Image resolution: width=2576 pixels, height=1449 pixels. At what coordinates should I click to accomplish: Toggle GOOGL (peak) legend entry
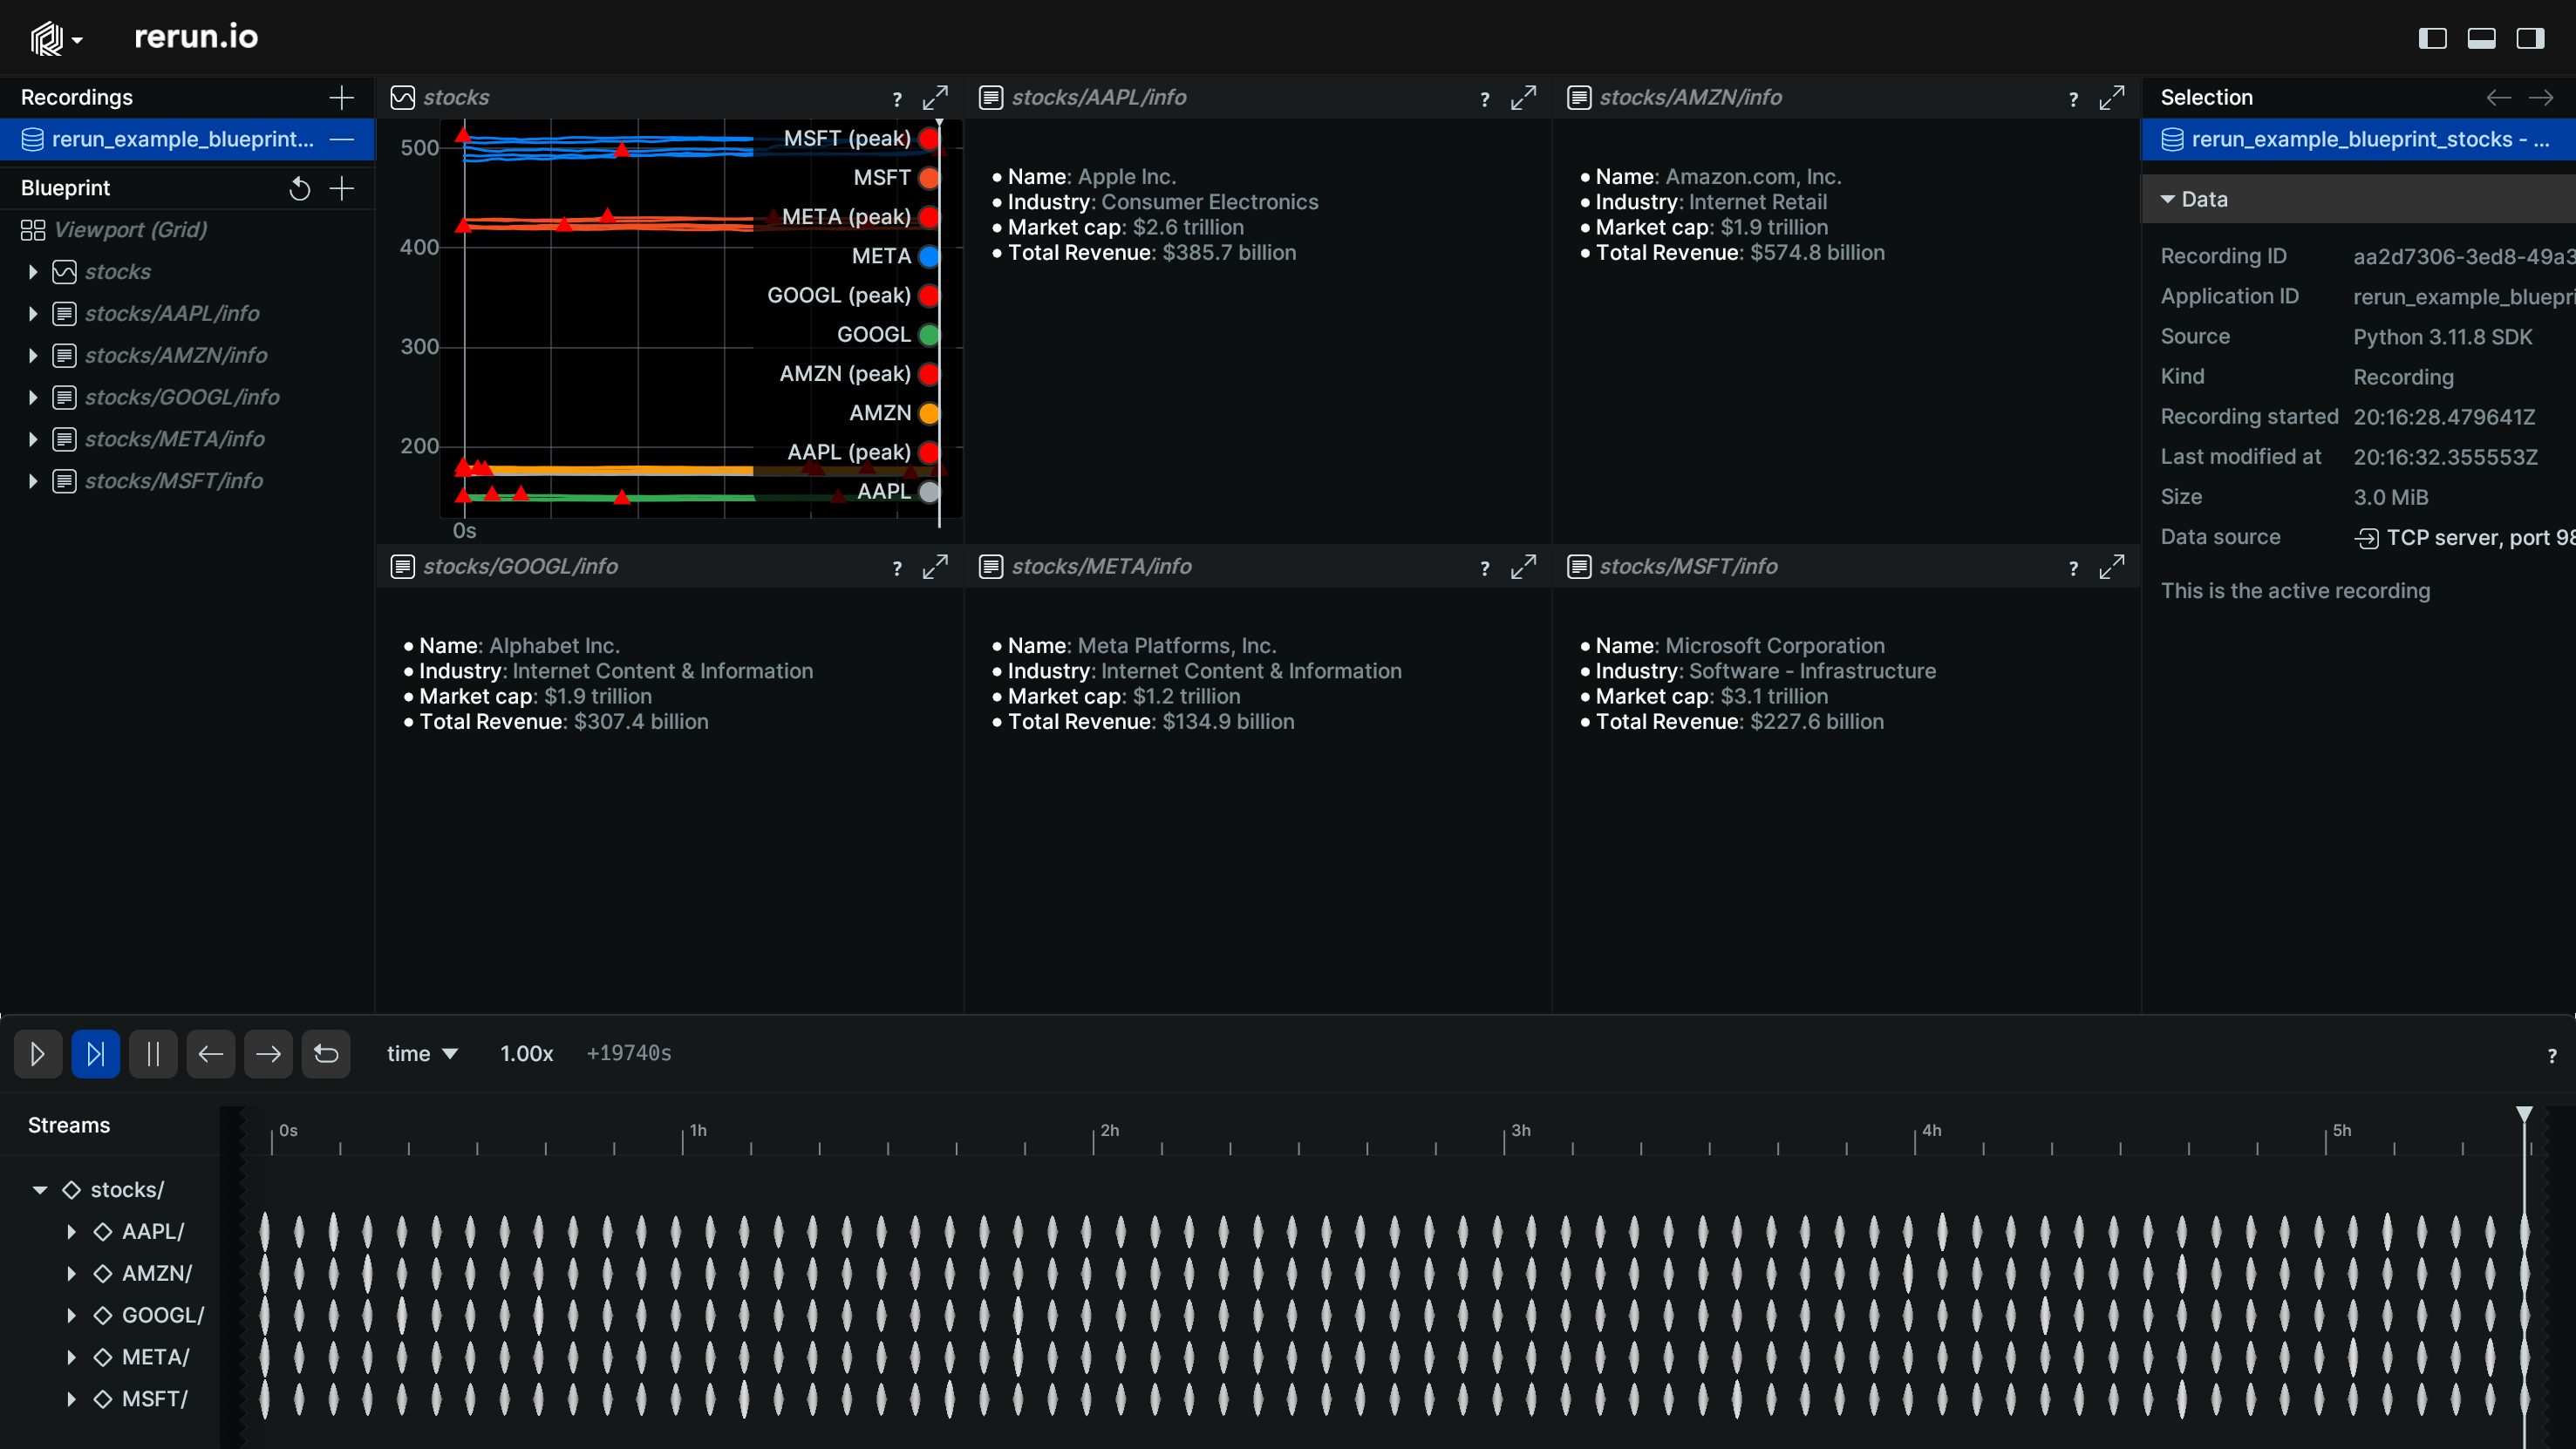[x=852, y=295]
